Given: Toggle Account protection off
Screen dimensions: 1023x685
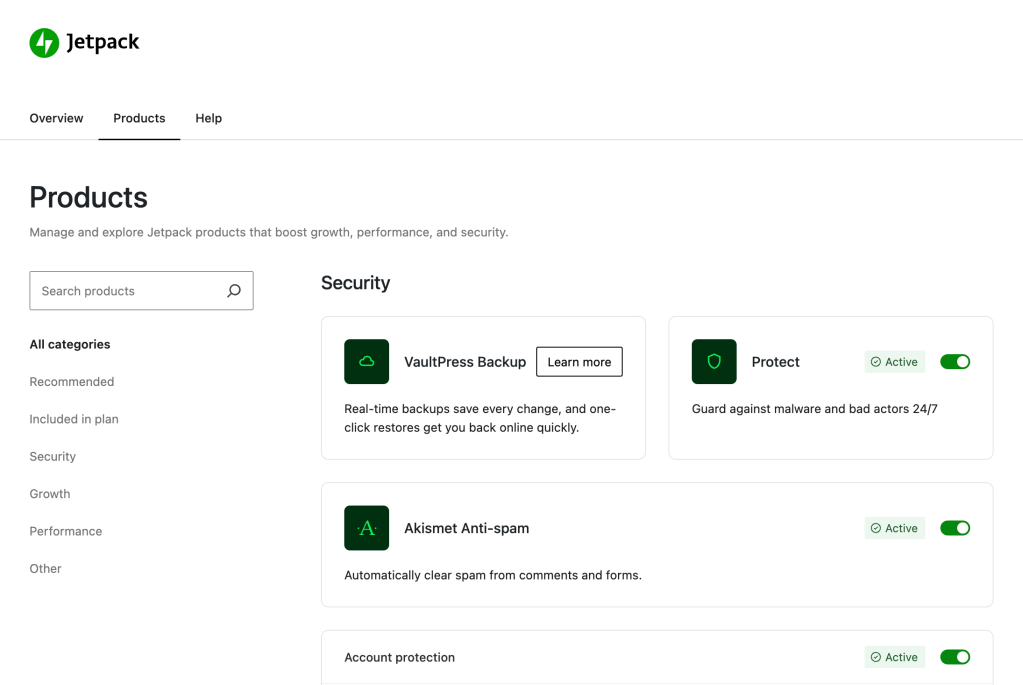Looking at the screenshot, I should click(955, 657).
